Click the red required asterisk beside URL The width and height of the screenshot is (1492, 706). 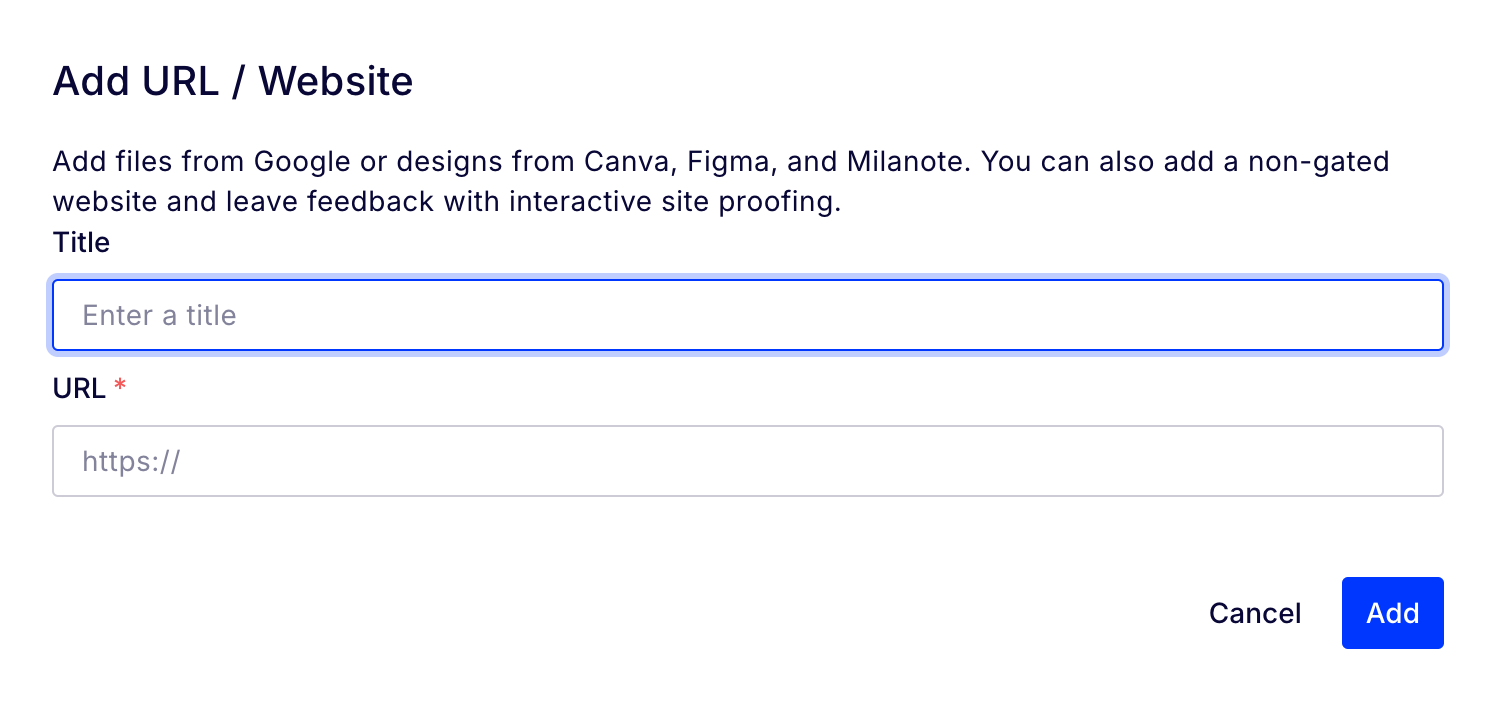120,388
